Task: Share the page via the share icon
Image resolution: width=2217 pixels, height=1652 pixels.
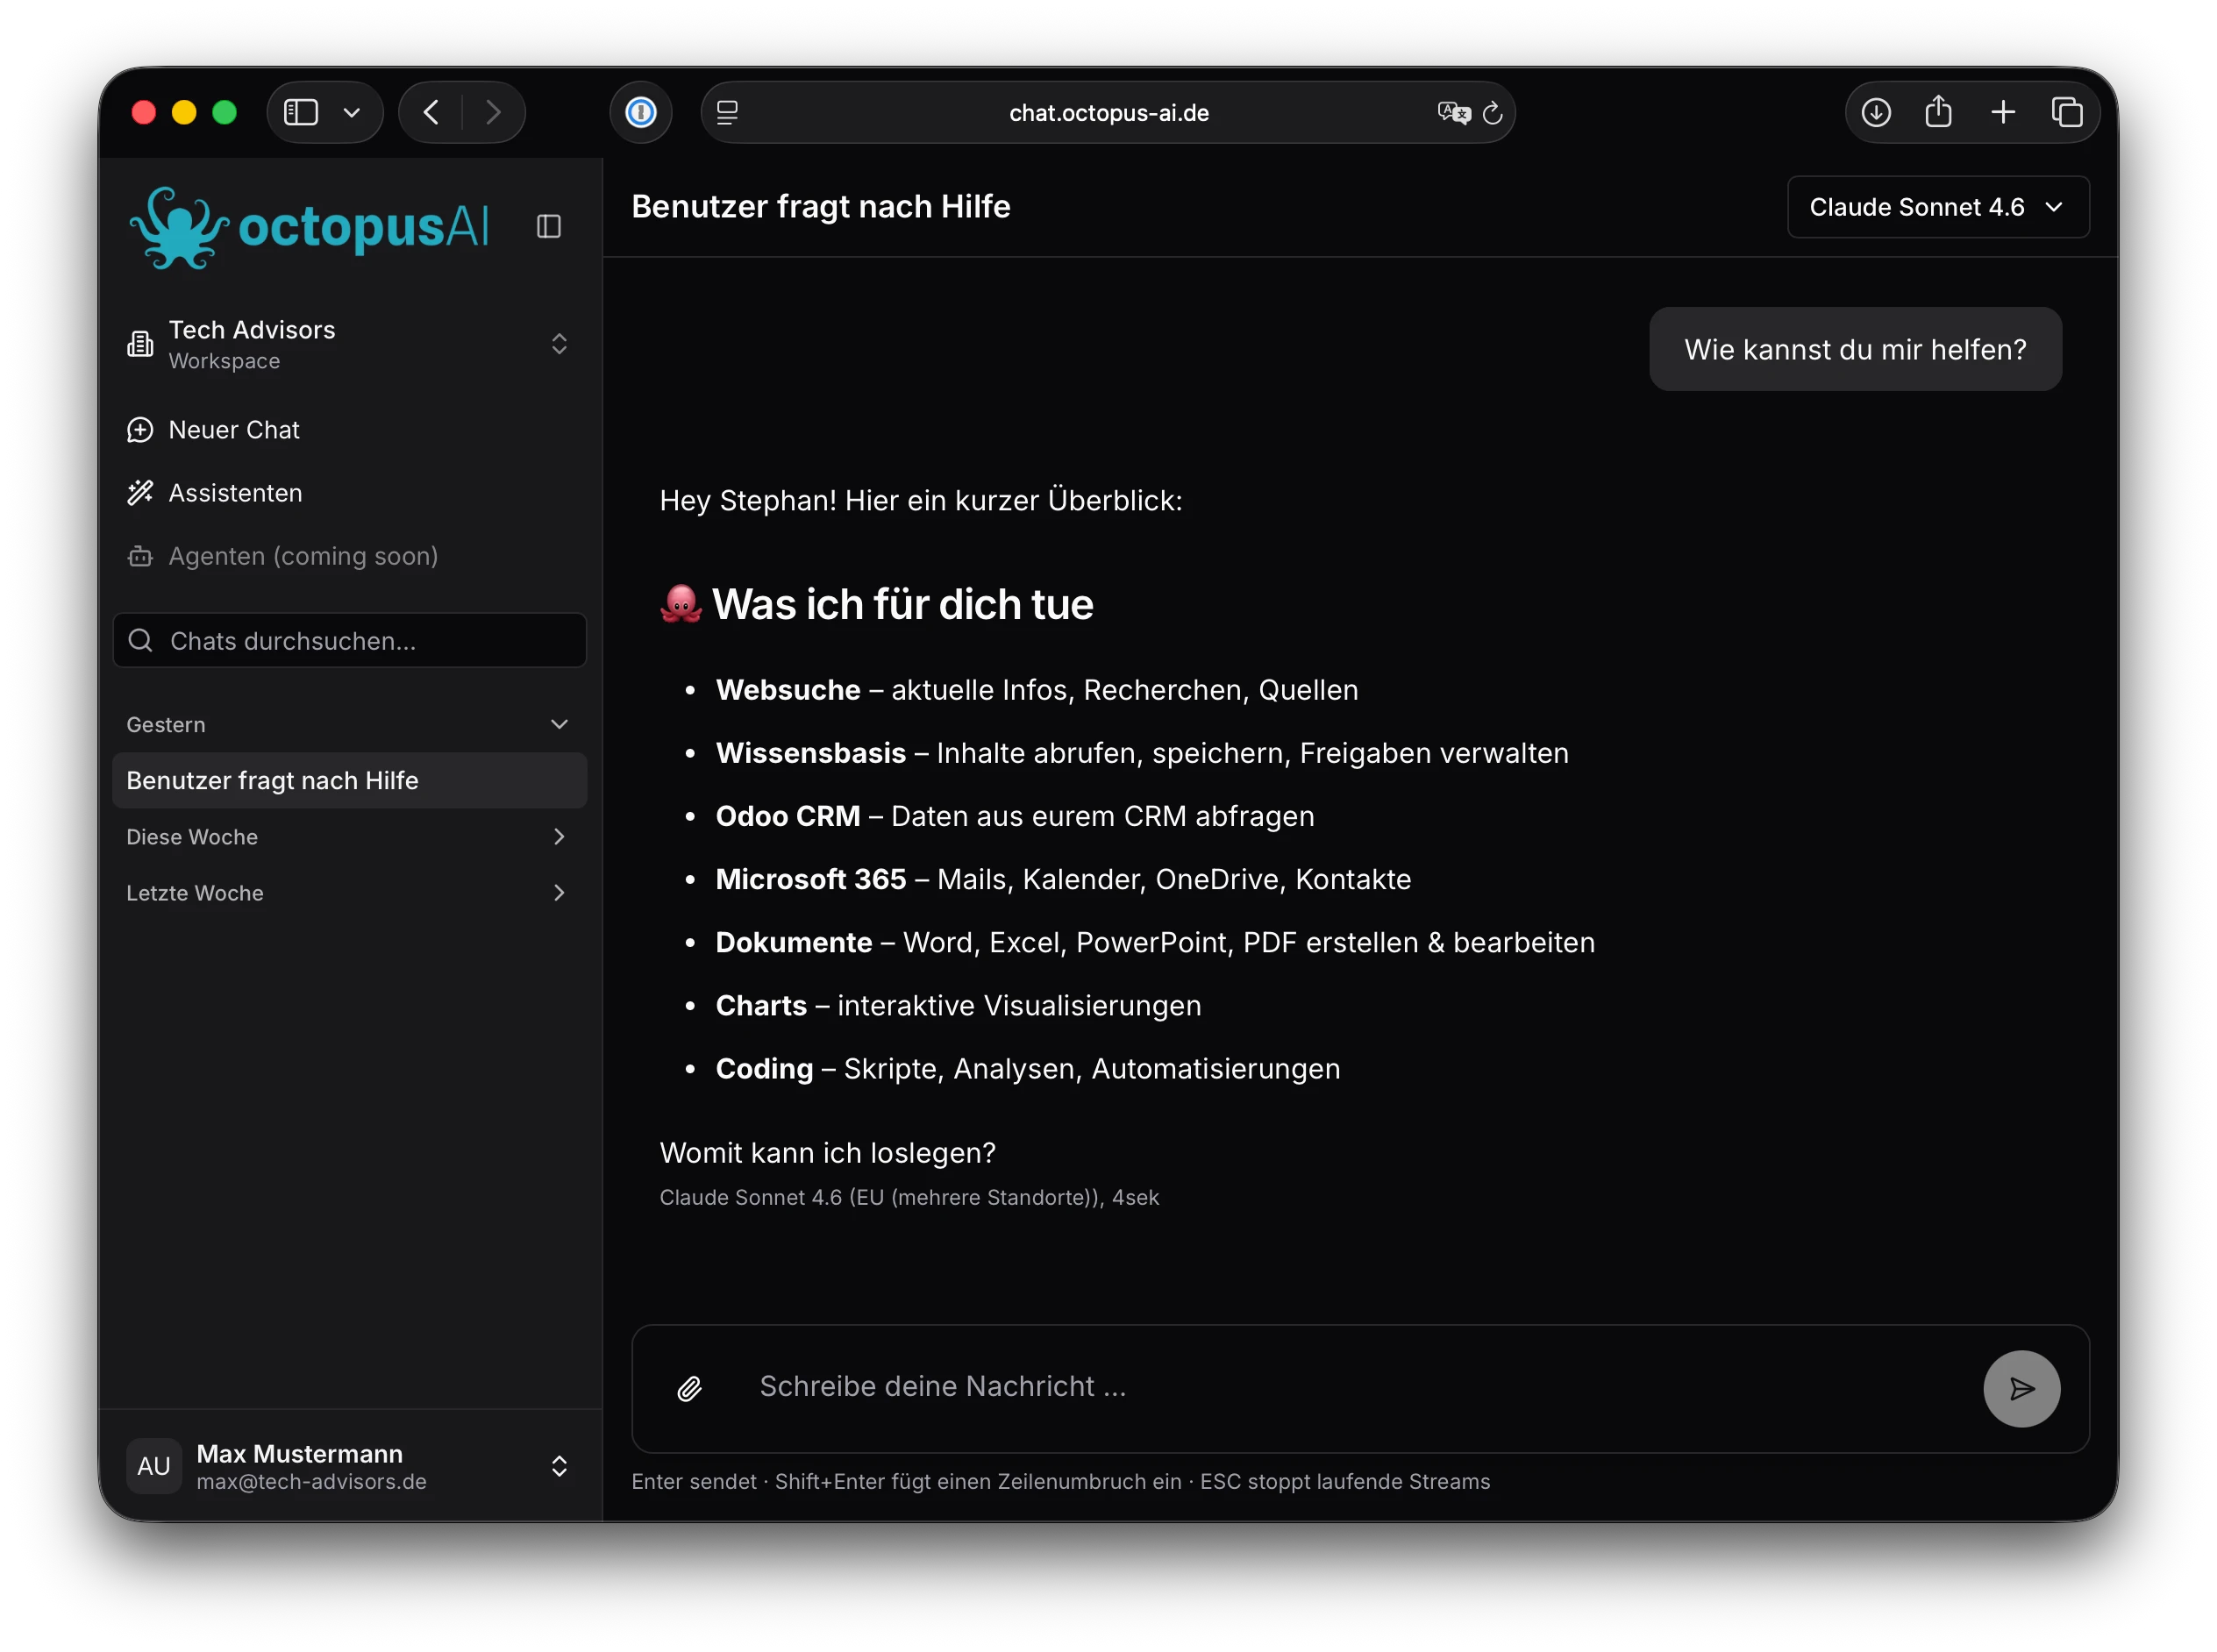Action: click(1939, 111)
